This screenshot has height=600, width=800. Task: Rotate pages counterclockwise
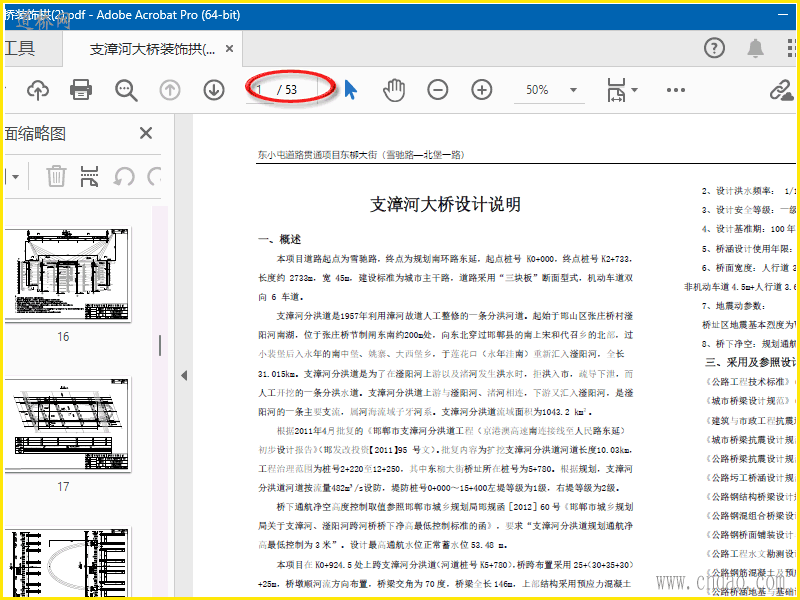tap(124, 177)
